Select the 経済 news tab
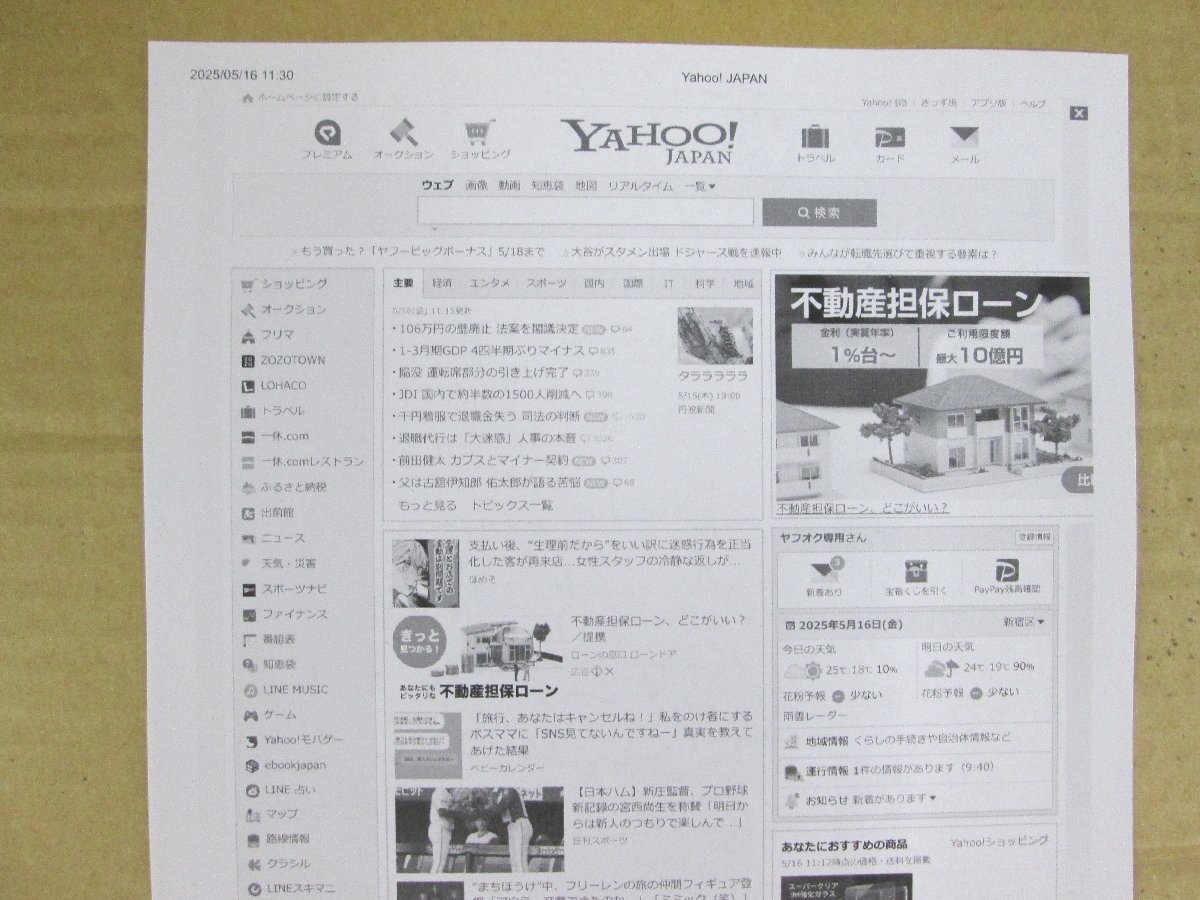This screenshot has height=900, width=1200. click(x=442, y=283)
